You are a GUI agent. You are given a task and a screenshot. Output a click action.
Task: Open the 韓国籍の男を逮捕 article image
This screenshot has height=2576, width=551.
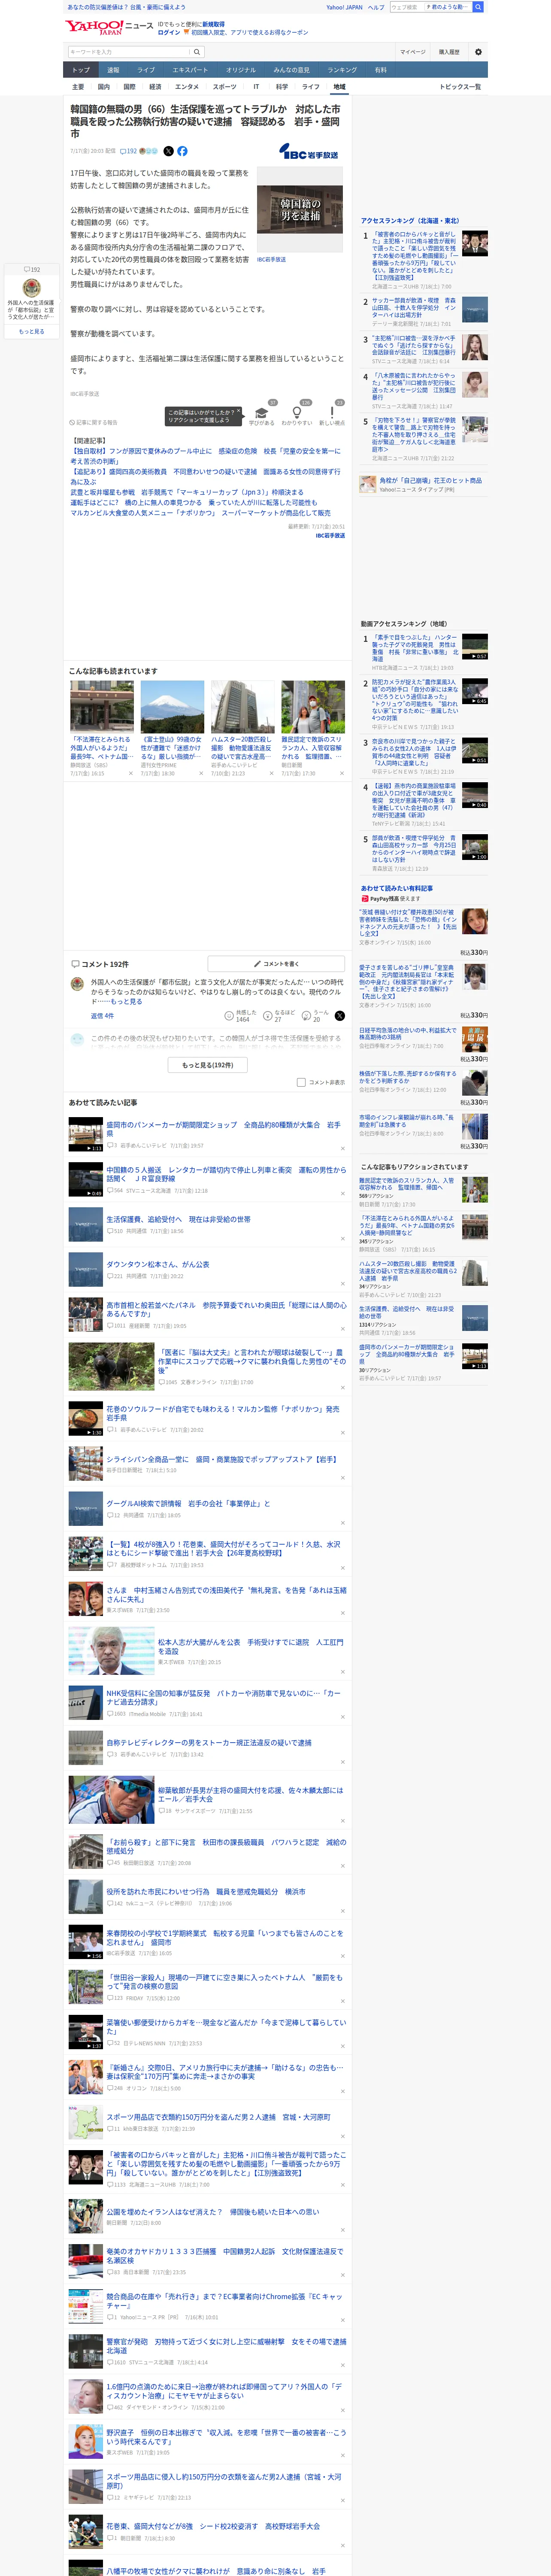pyautogui.click(x=300, y=210)
